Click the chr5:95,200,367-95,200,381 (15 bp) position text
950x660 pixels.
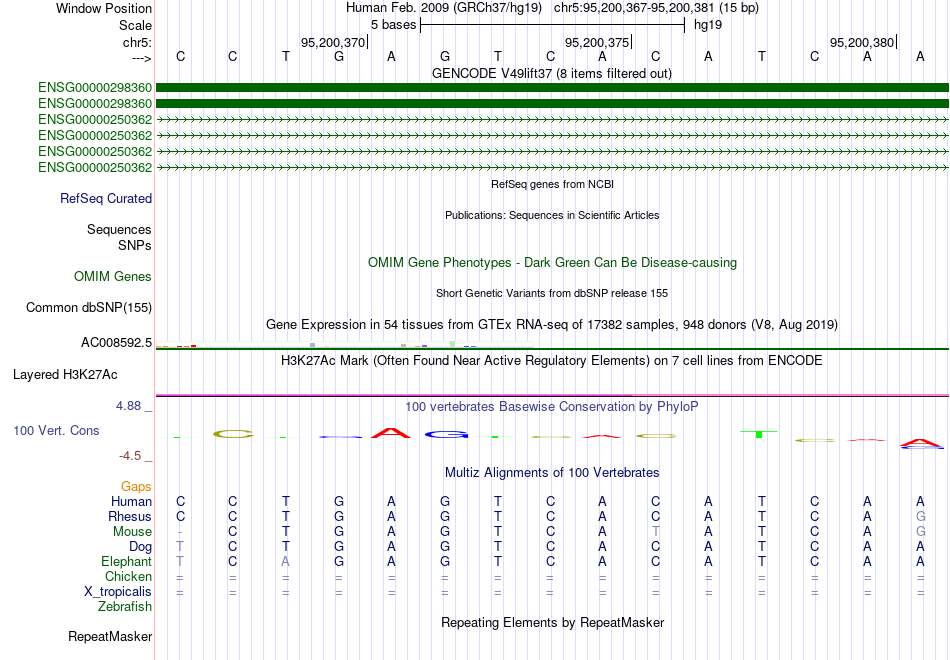click(656, 8)
